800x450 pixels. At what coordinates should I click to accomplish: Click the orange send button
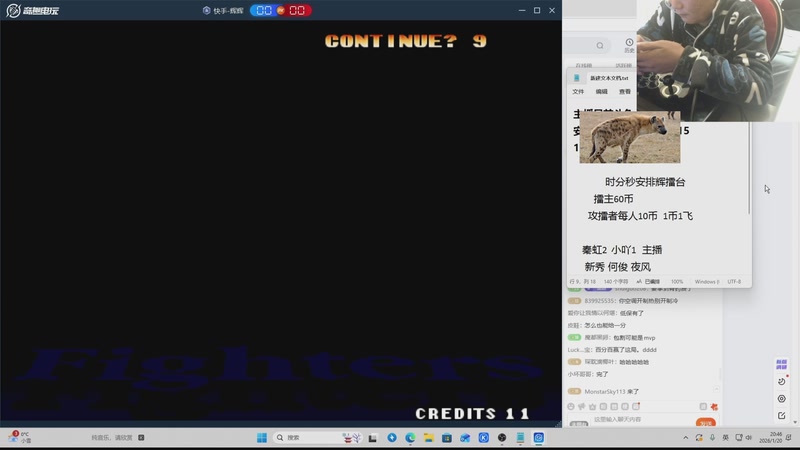tap(706, 423)
